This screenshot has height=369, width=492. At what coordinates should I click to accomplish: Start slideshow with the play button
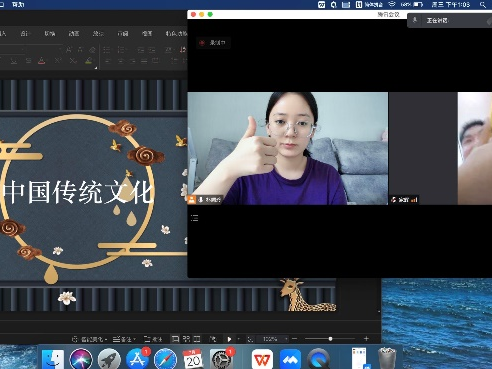(229, 339)
